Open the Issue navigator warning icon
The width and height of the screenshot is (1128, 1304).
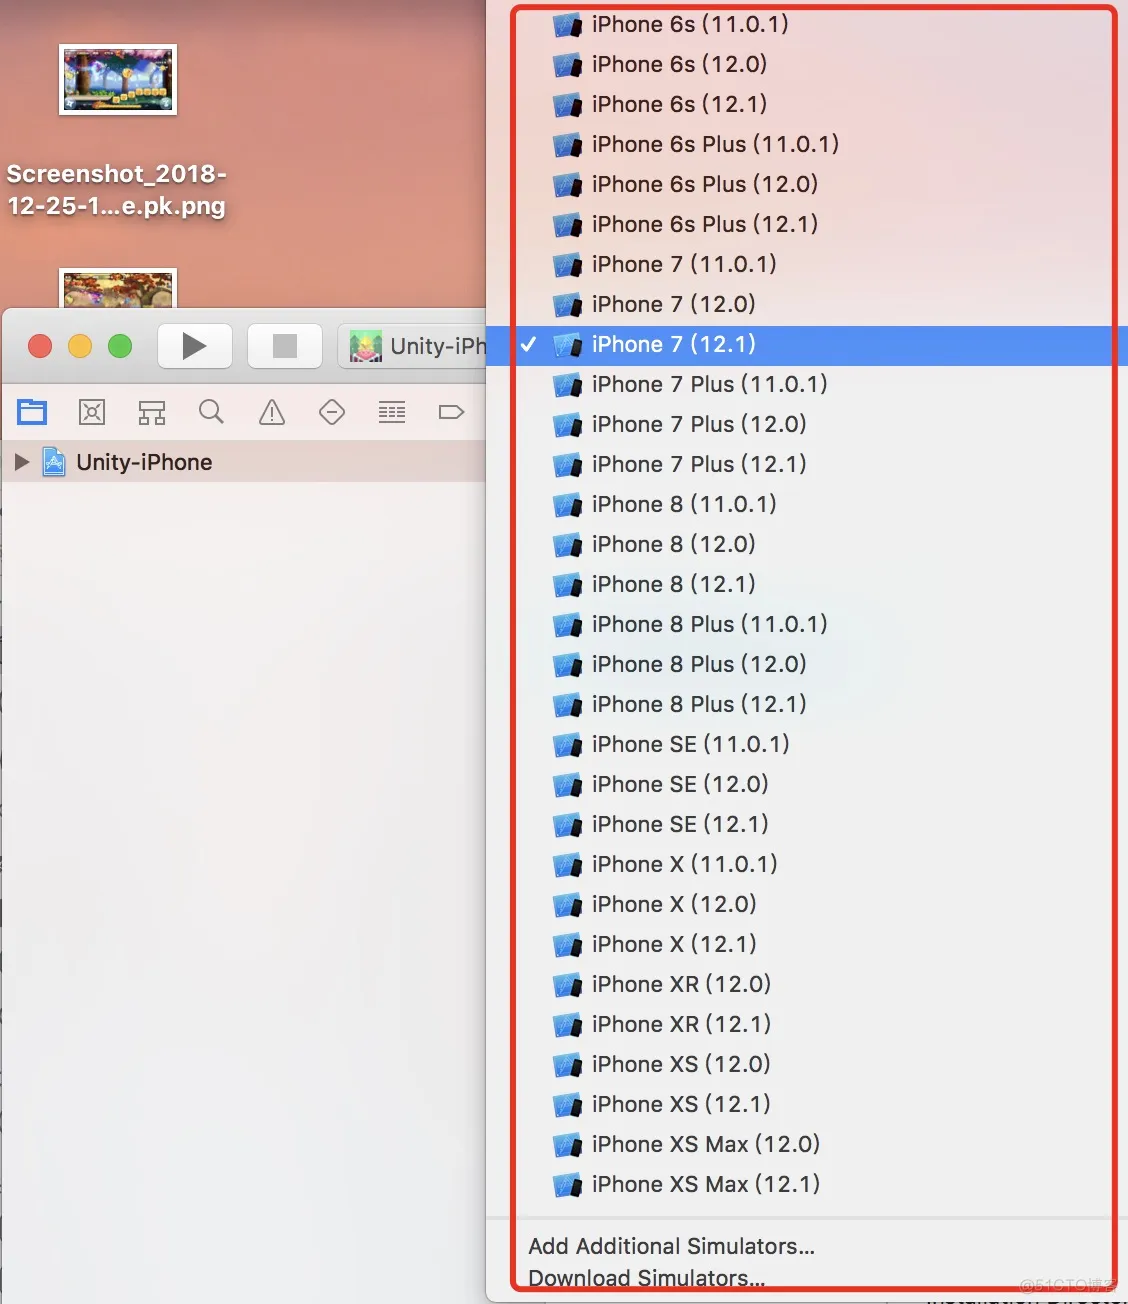pos(272,411)
